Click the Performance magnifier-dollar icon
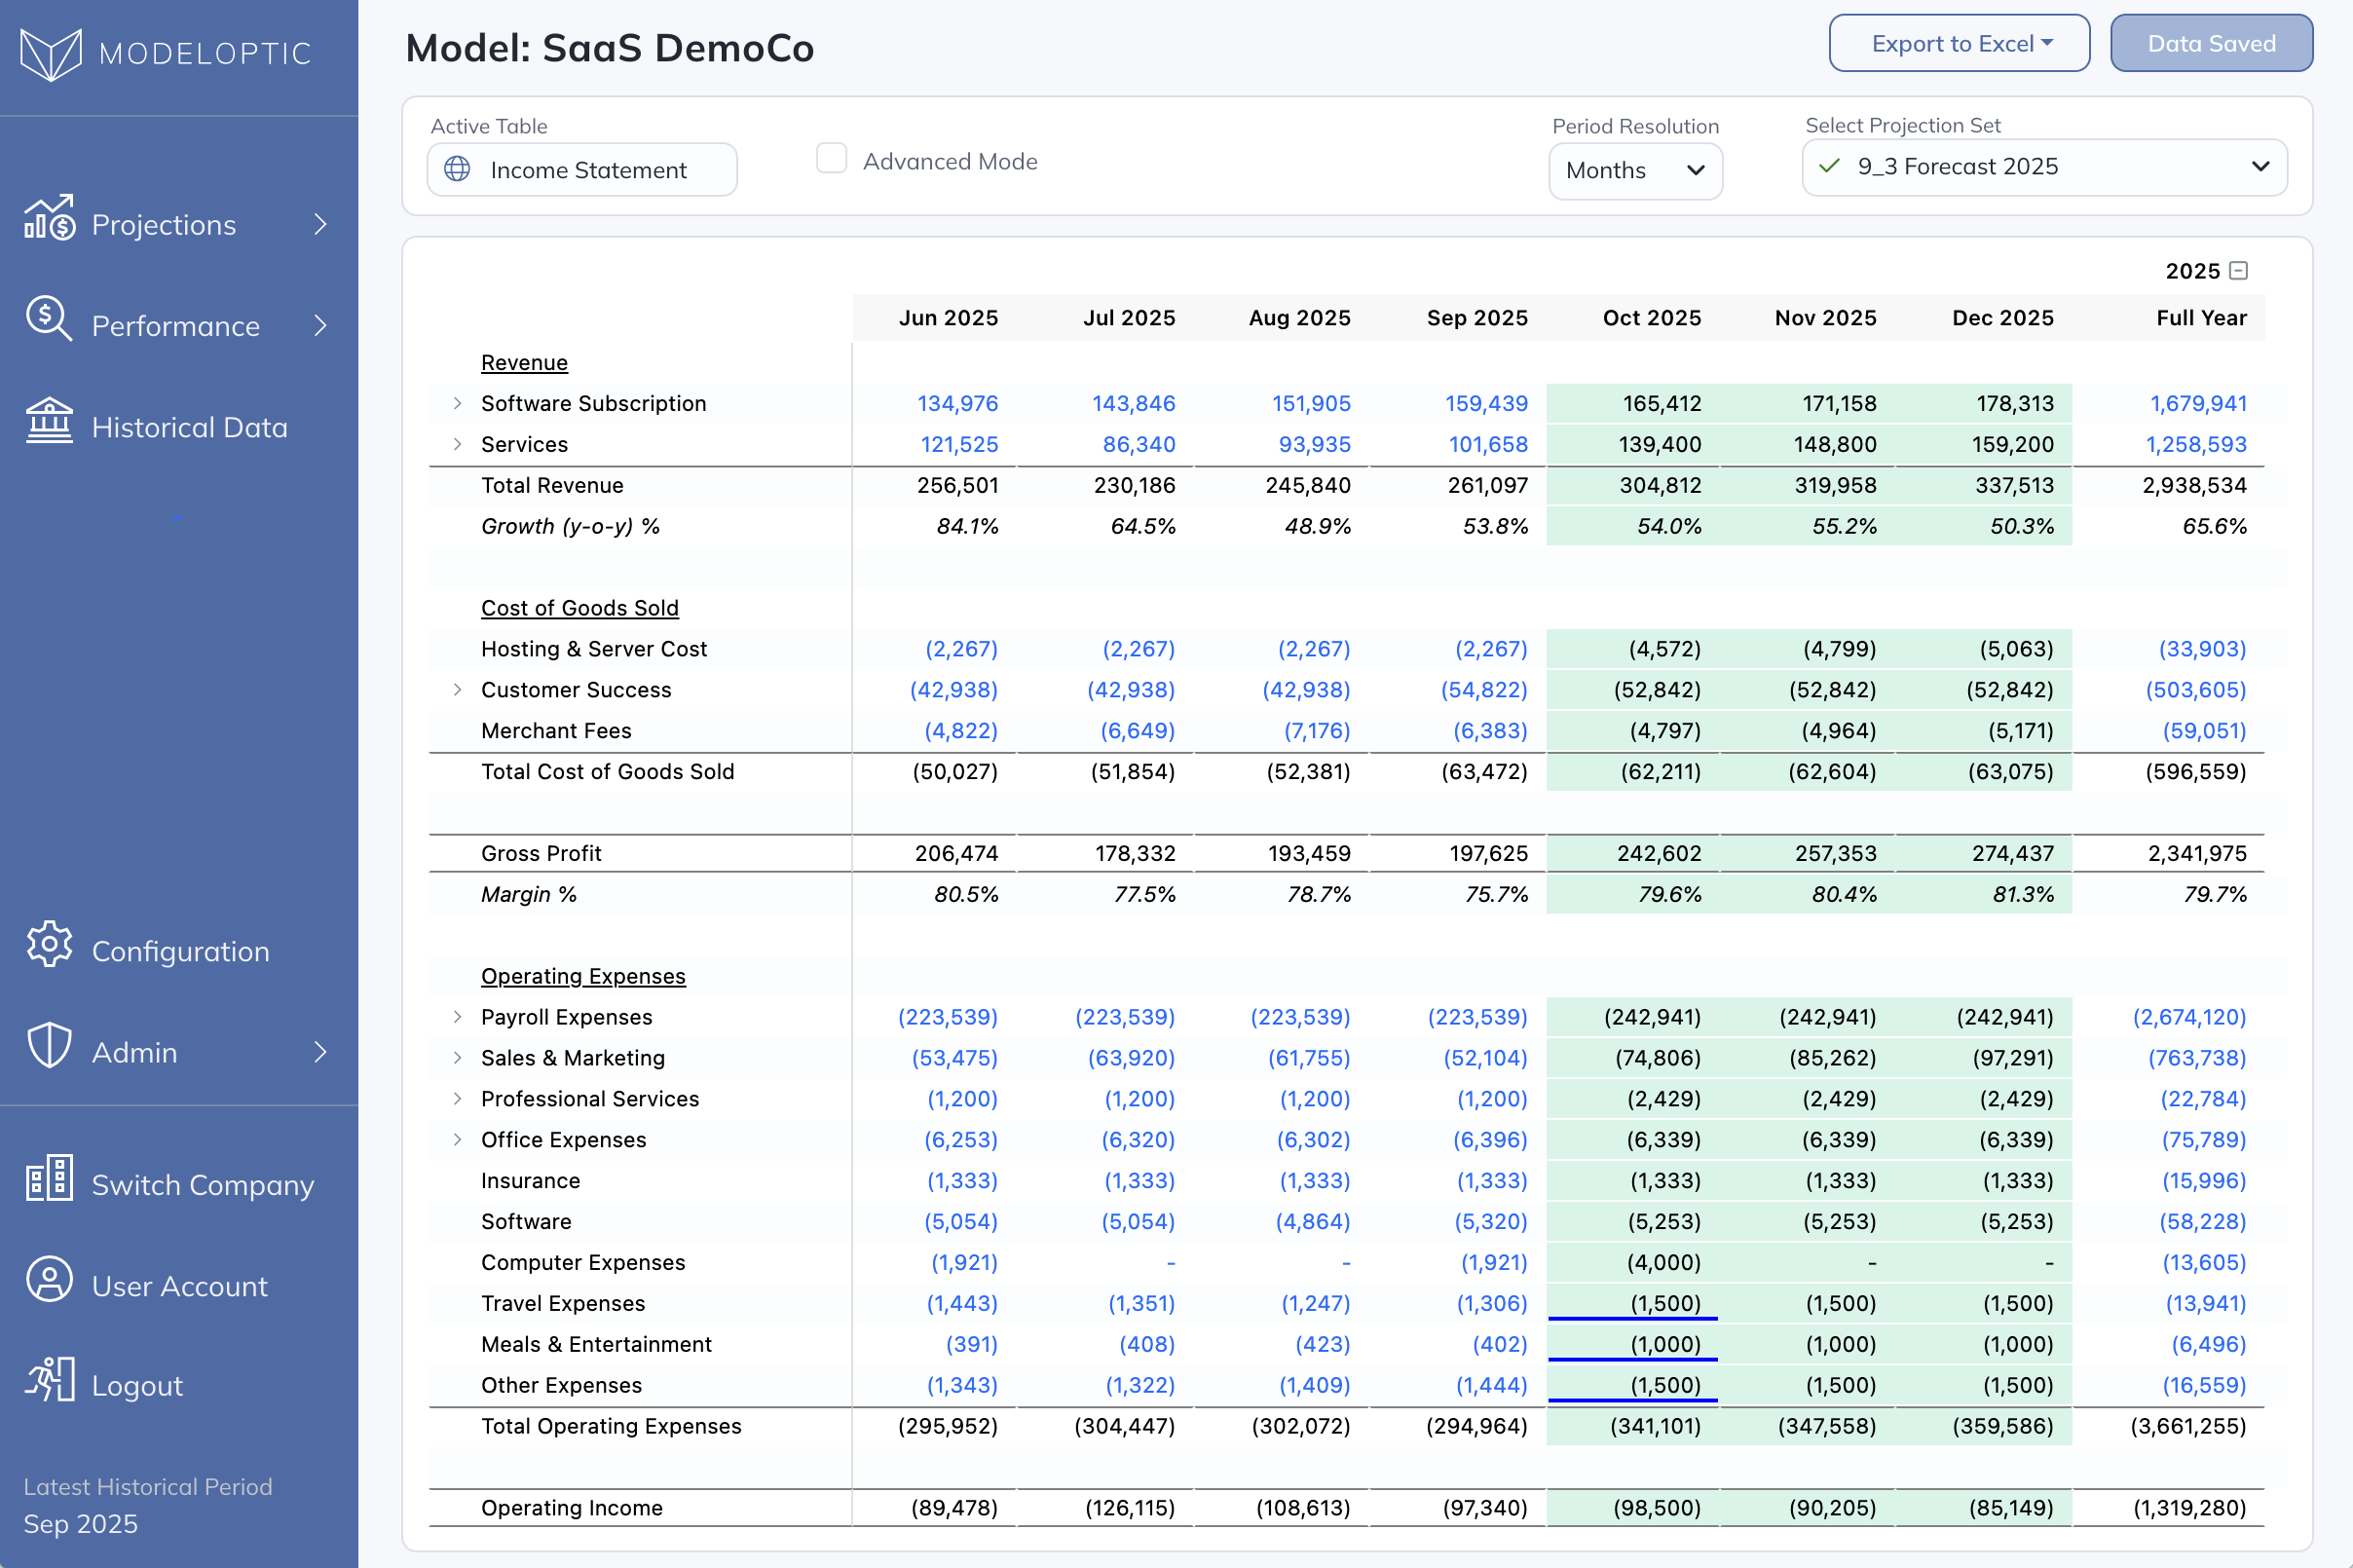Viewport: 2353px width, 1568px height. point(49,320)
